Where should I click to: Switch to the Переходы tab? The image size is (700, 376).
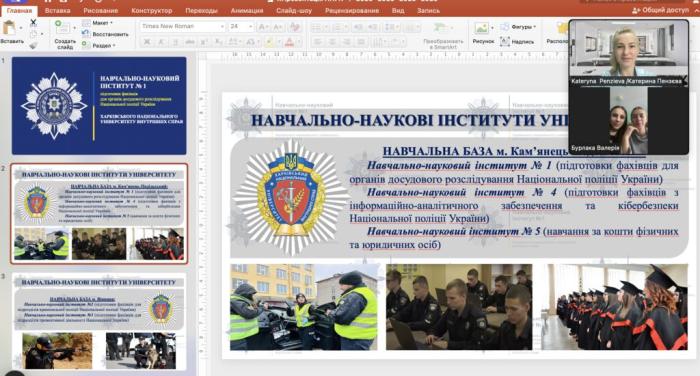pyautogui.click(x=201, y=10)
